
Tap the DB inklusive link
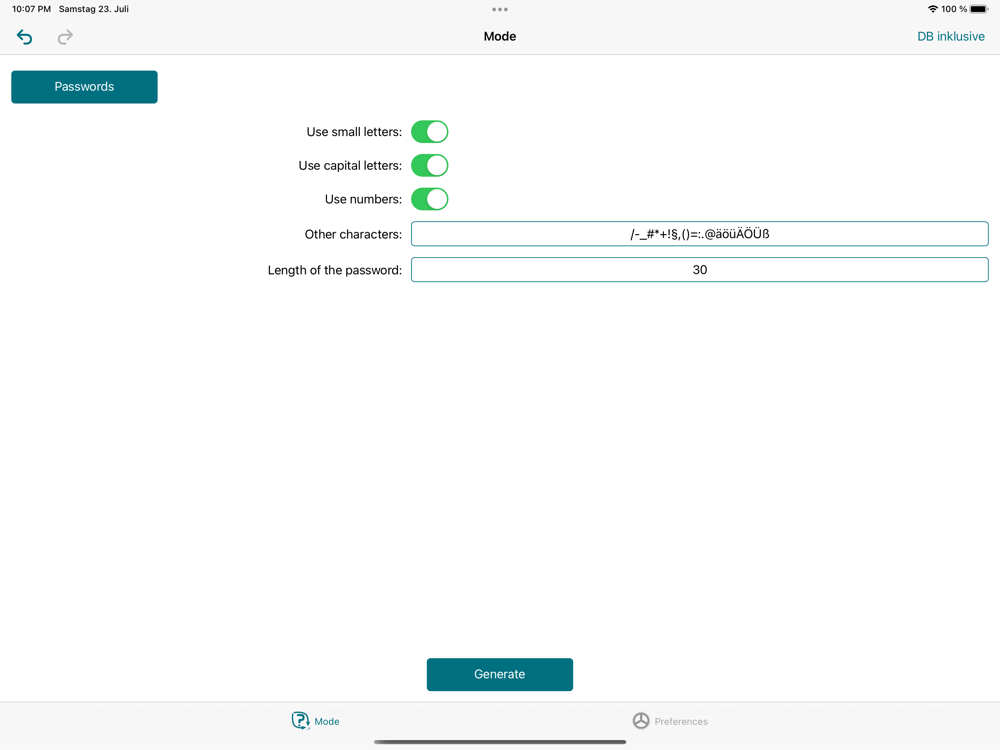point(950,36)
